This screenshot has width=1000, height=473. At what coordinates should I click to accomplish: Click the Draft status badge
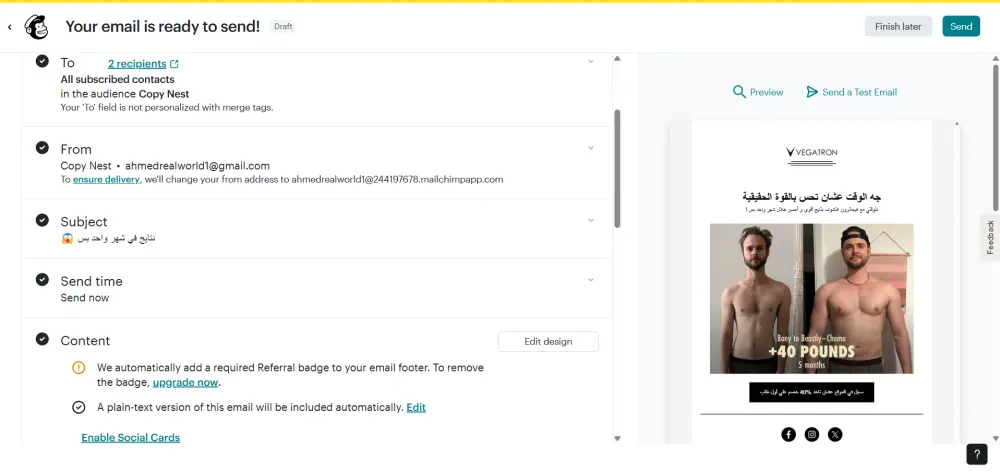click(x=283, y=26)
